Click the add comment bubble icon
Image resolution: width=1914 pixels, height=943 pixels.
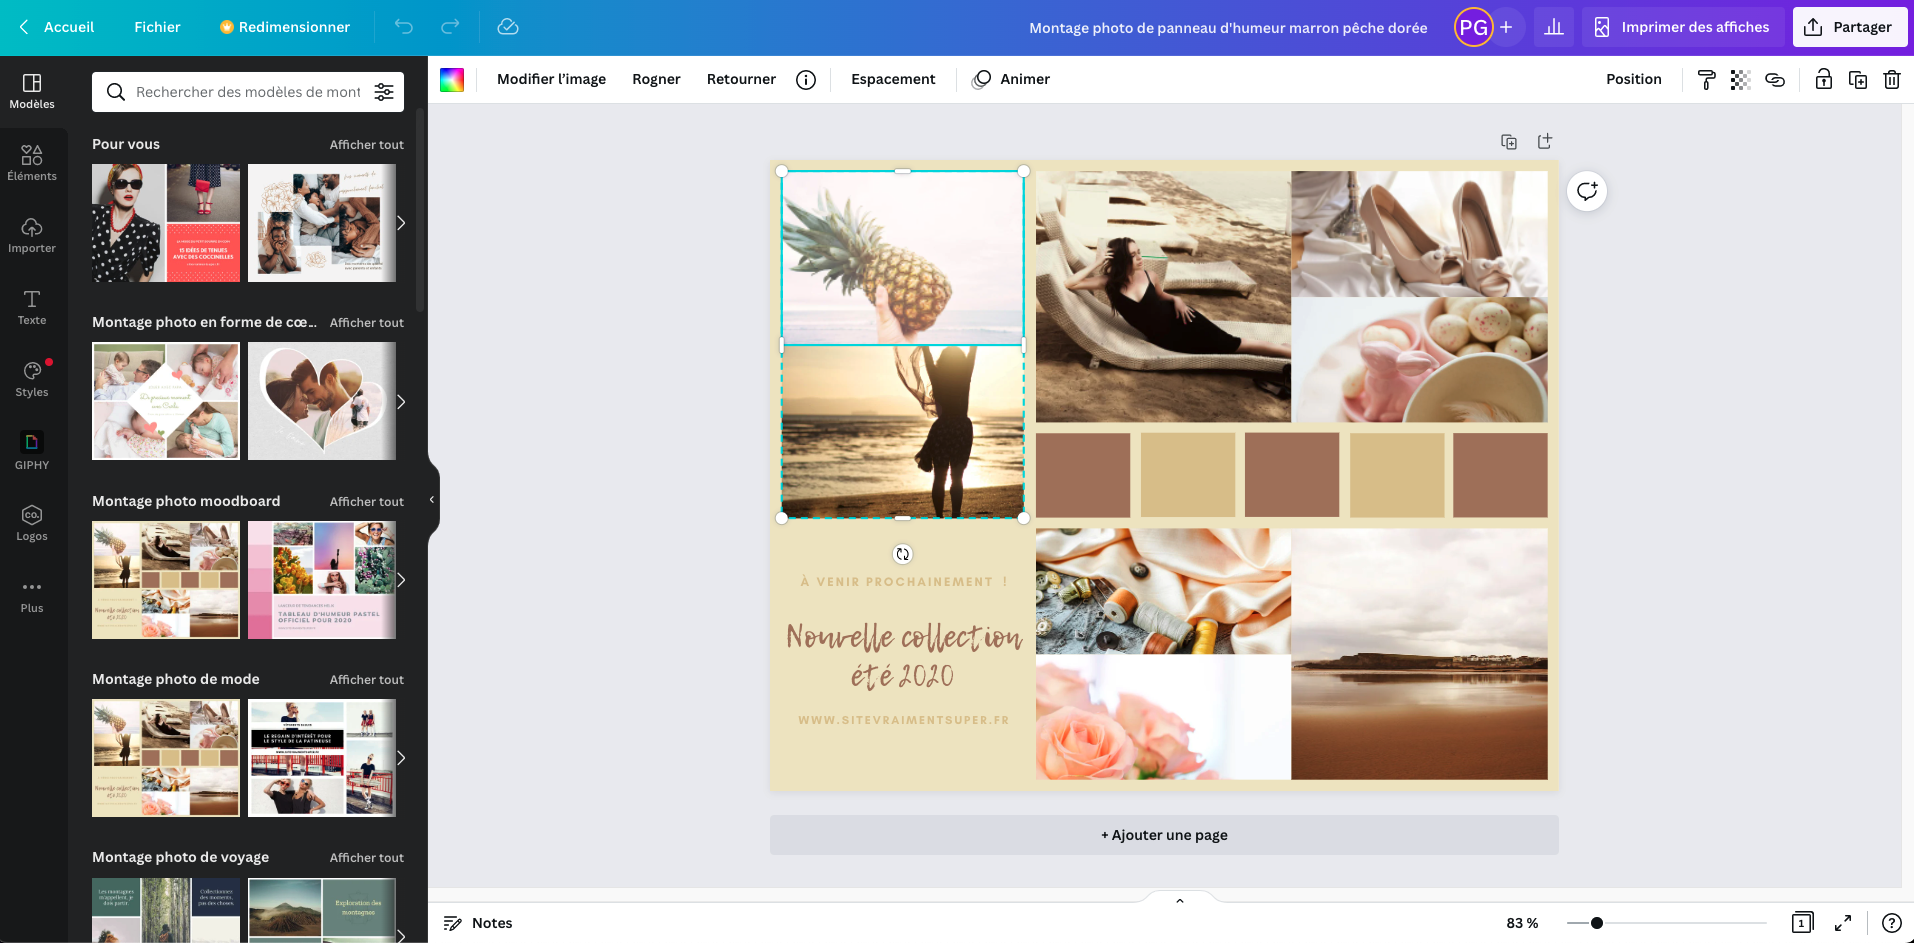[x=1587, y=191]
